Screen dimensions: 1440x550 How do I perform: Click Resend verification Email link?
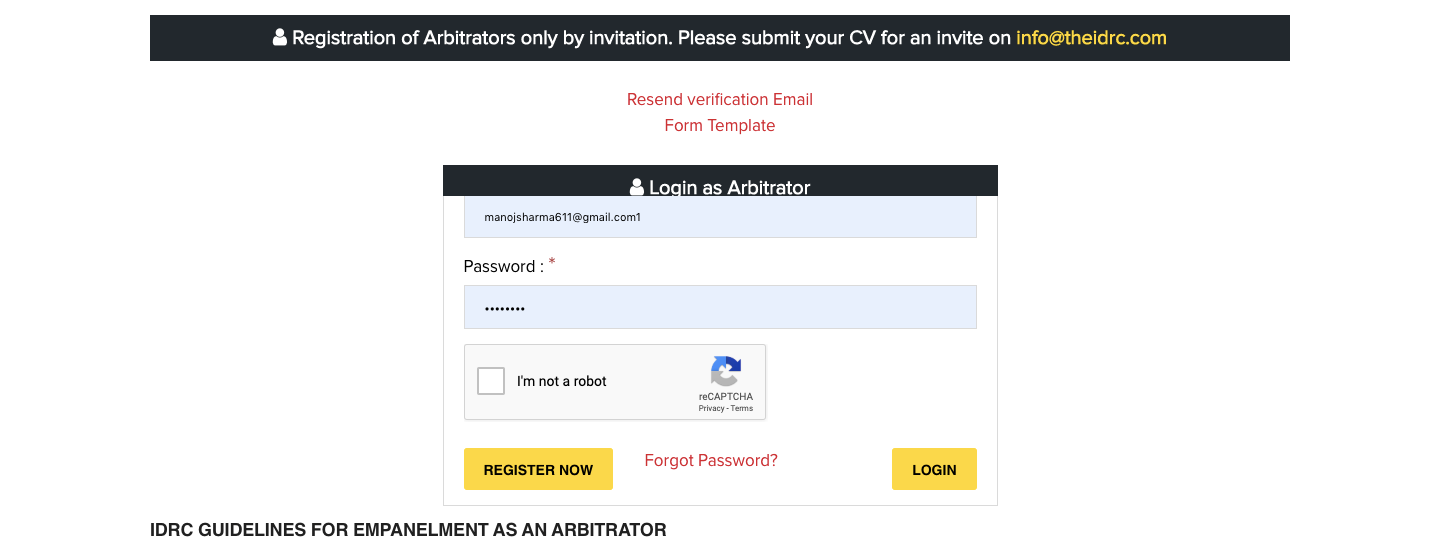pos(720,100)
